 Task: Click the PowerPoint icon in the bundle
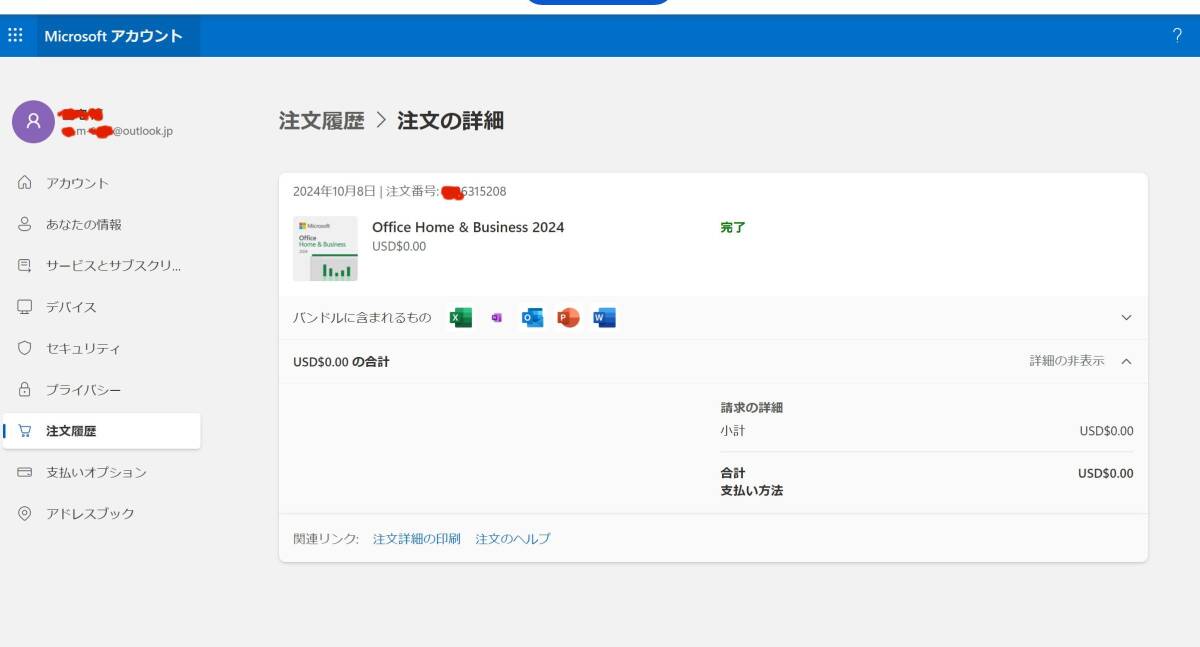(568, 318)
